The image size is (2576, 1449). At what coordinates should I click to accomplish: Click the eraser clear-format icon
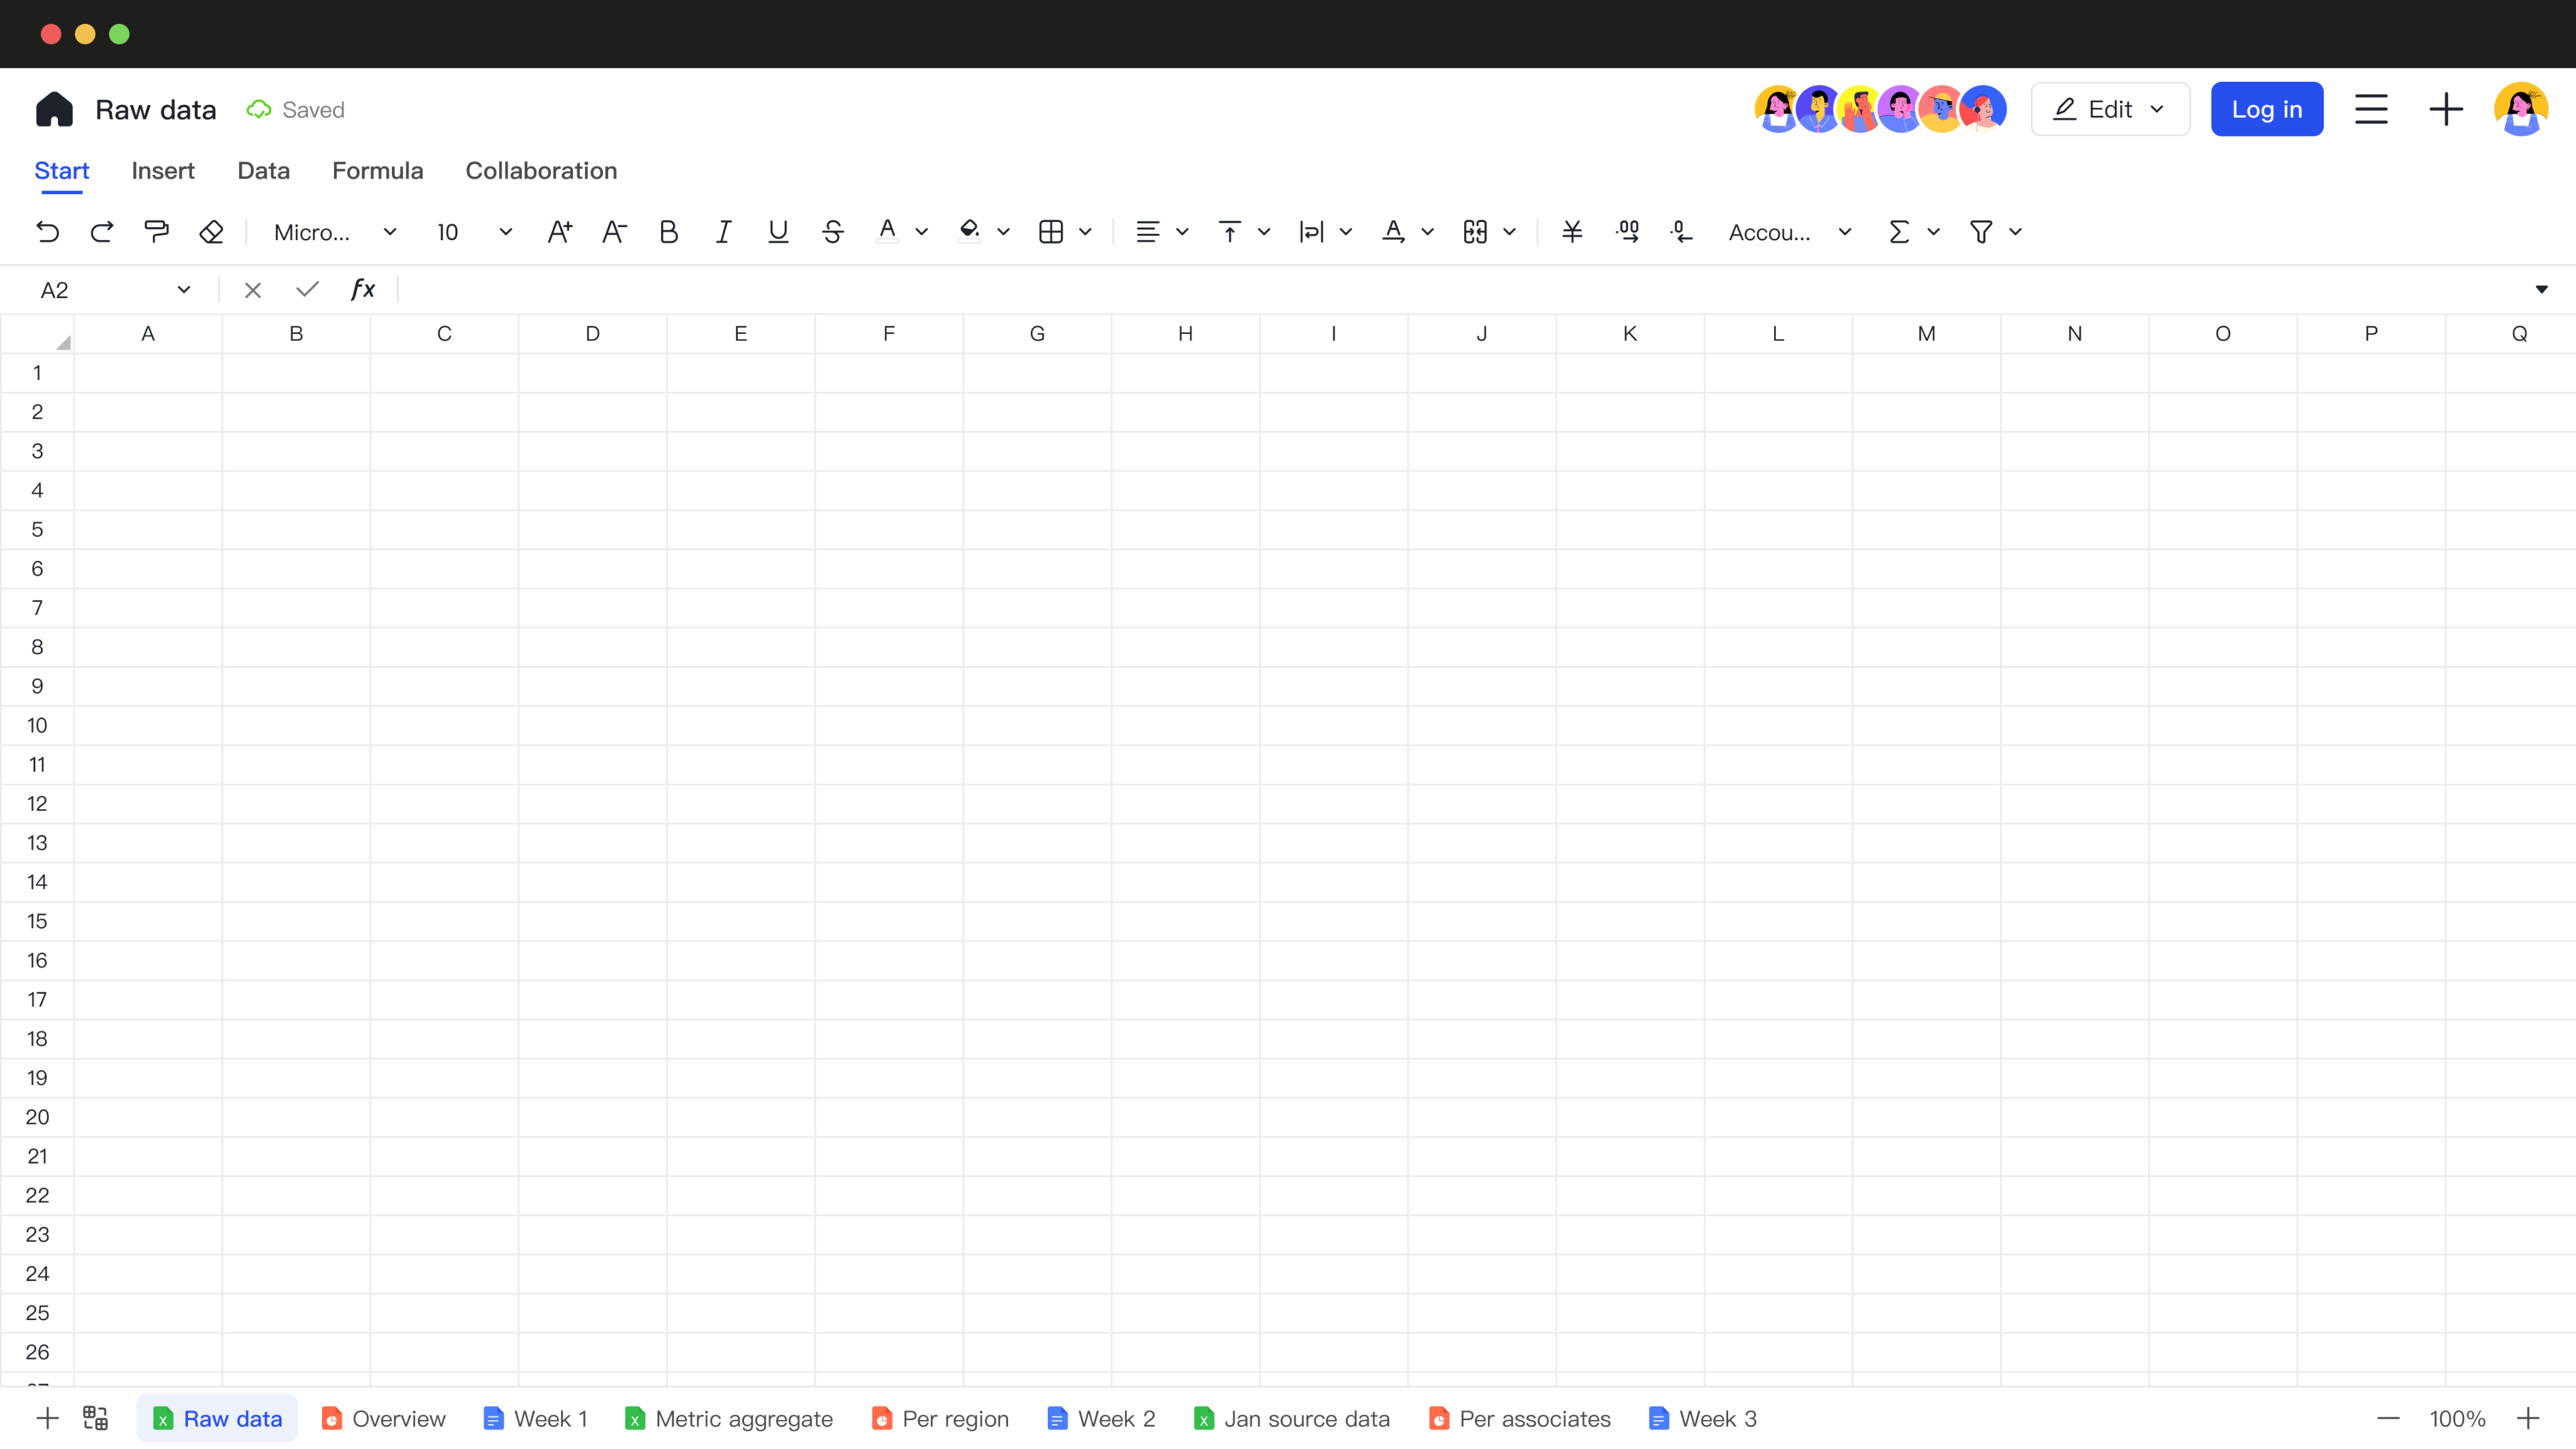click(x=211, y=232)
